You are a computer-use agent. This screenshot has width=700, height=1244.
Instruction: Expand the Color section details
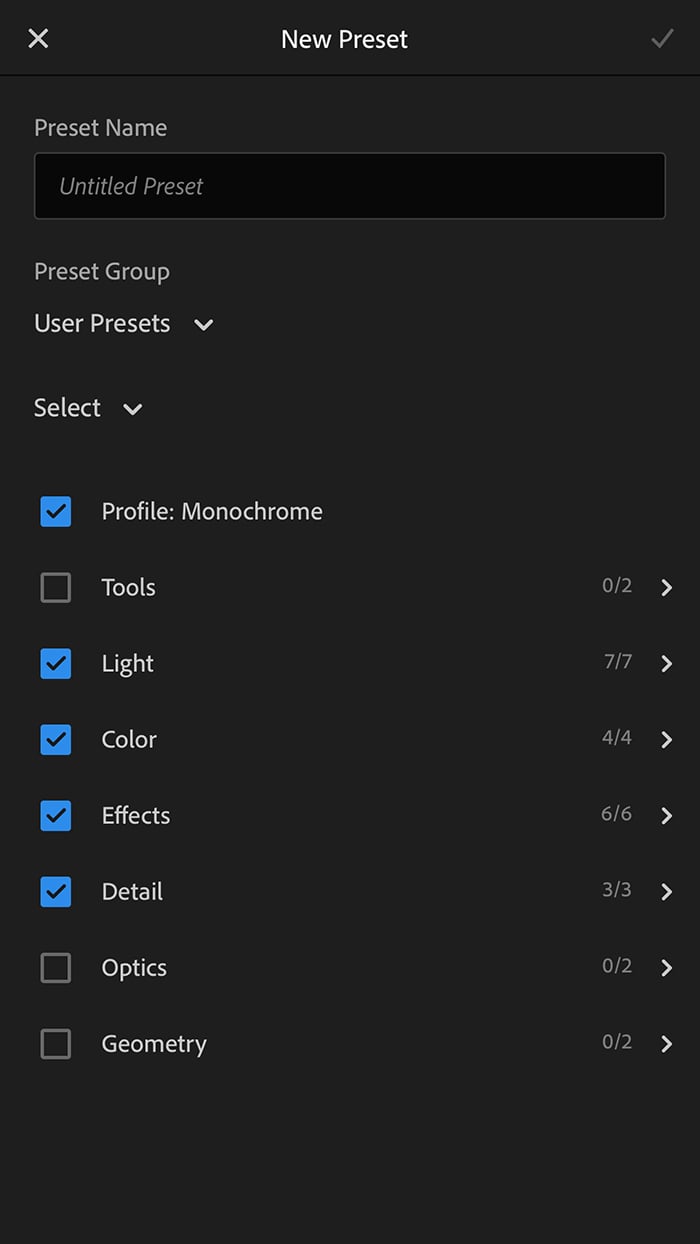click(666, 739)
